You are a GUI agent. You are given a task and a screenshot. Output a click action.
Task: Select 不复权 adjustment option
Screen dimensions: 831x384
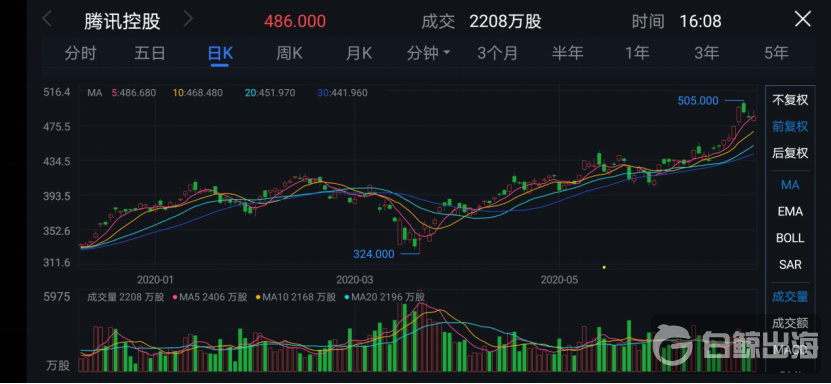790,100
